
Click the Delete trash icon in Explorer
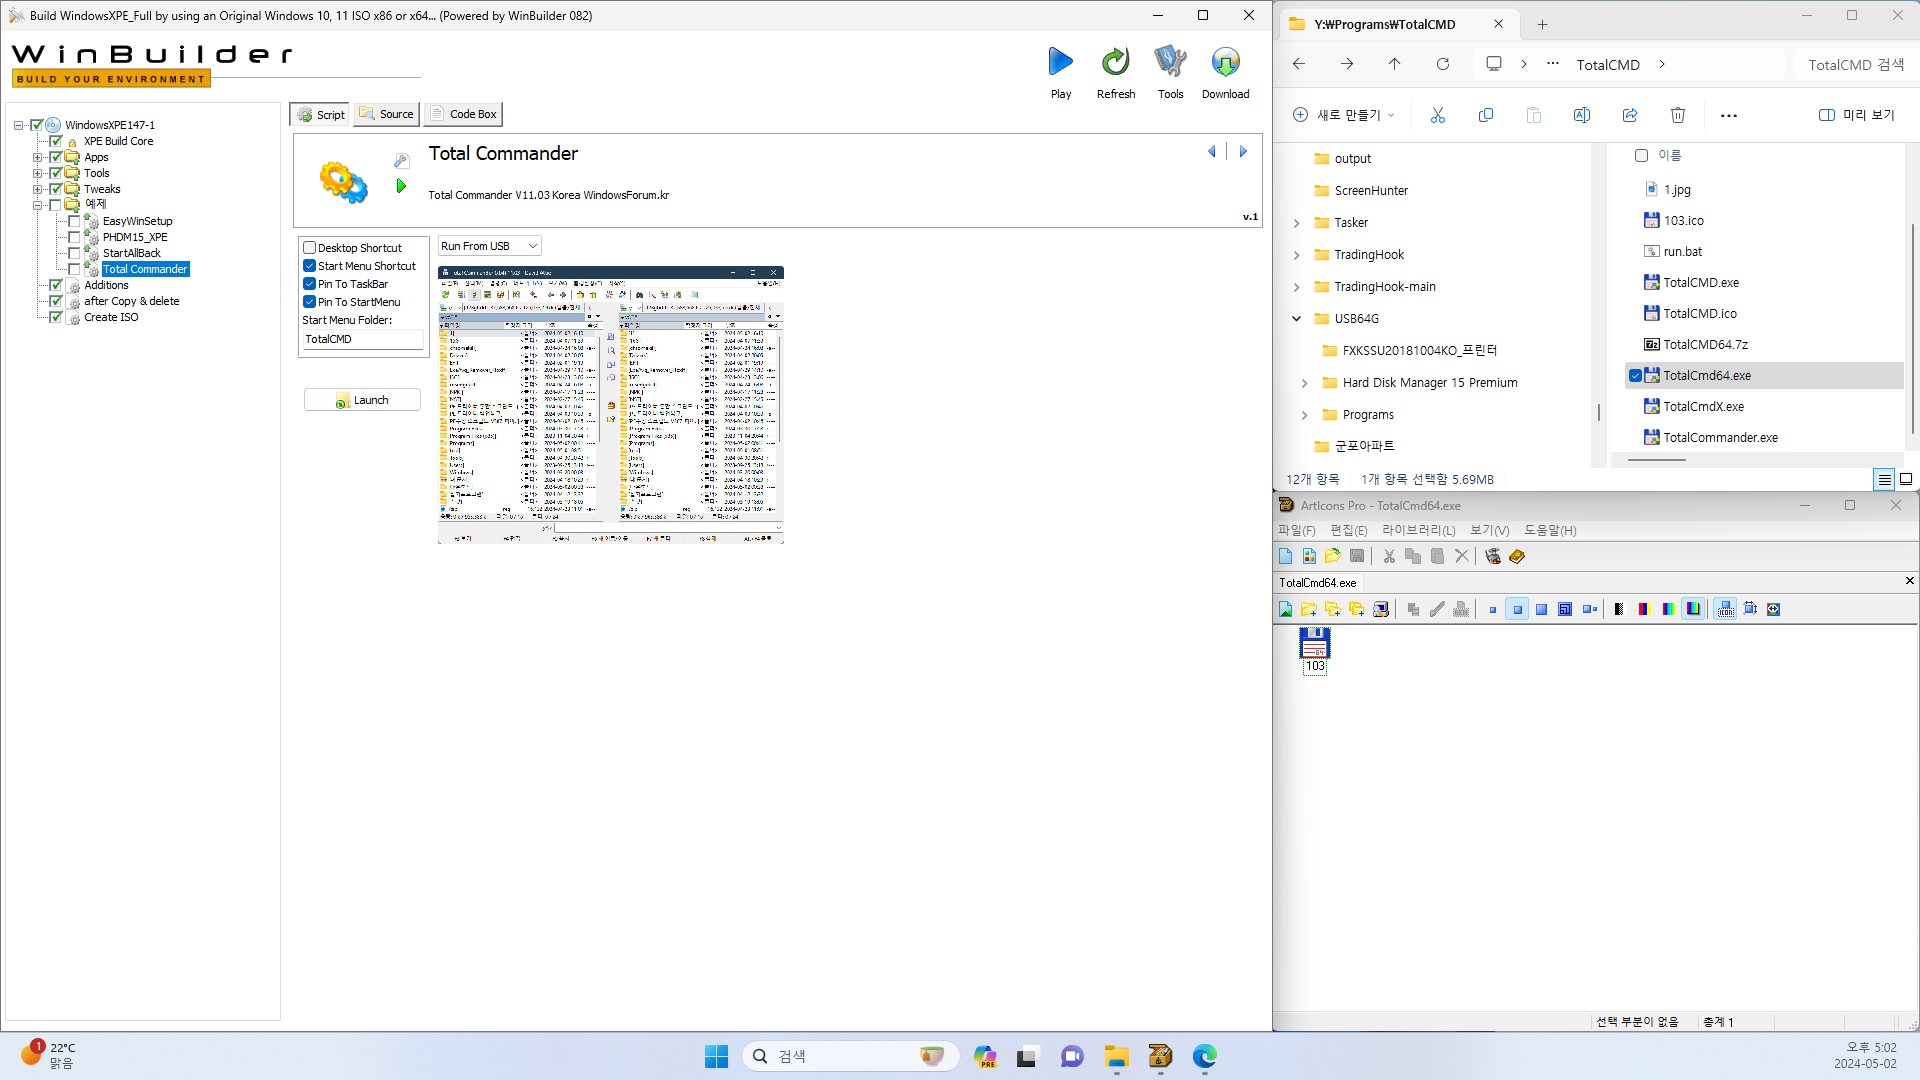point(1678,115)
